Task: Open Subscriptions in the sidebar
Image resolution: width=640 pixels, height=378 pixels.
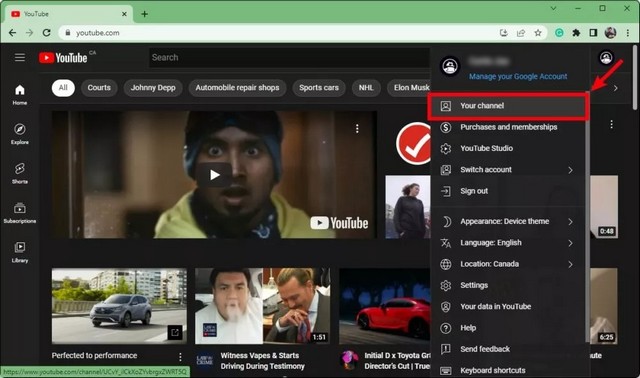Action: coord(20,213)
